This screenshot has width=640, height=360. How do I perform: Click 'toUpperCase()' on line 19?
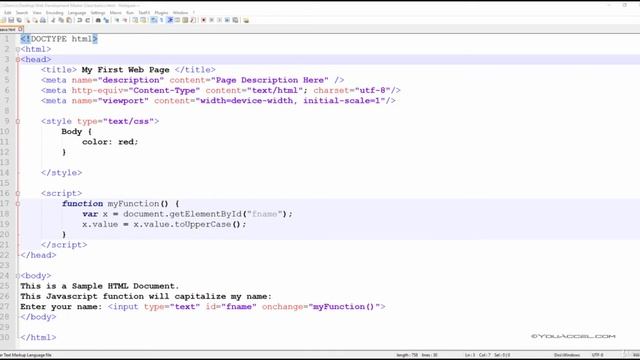[208, 224]
